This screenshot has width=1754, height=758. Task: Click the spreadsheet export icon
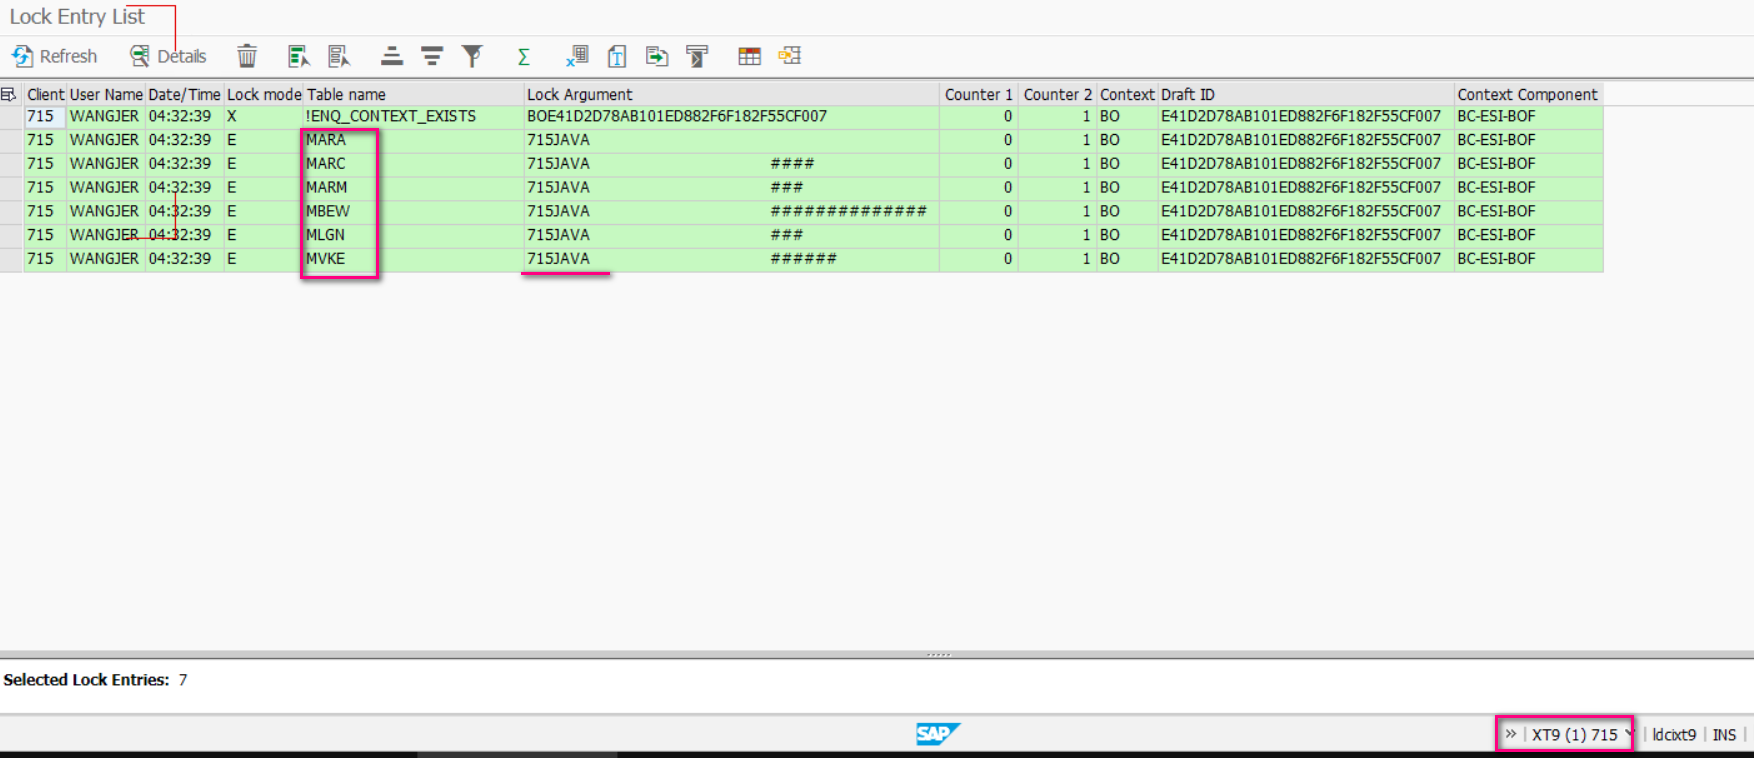577,56
